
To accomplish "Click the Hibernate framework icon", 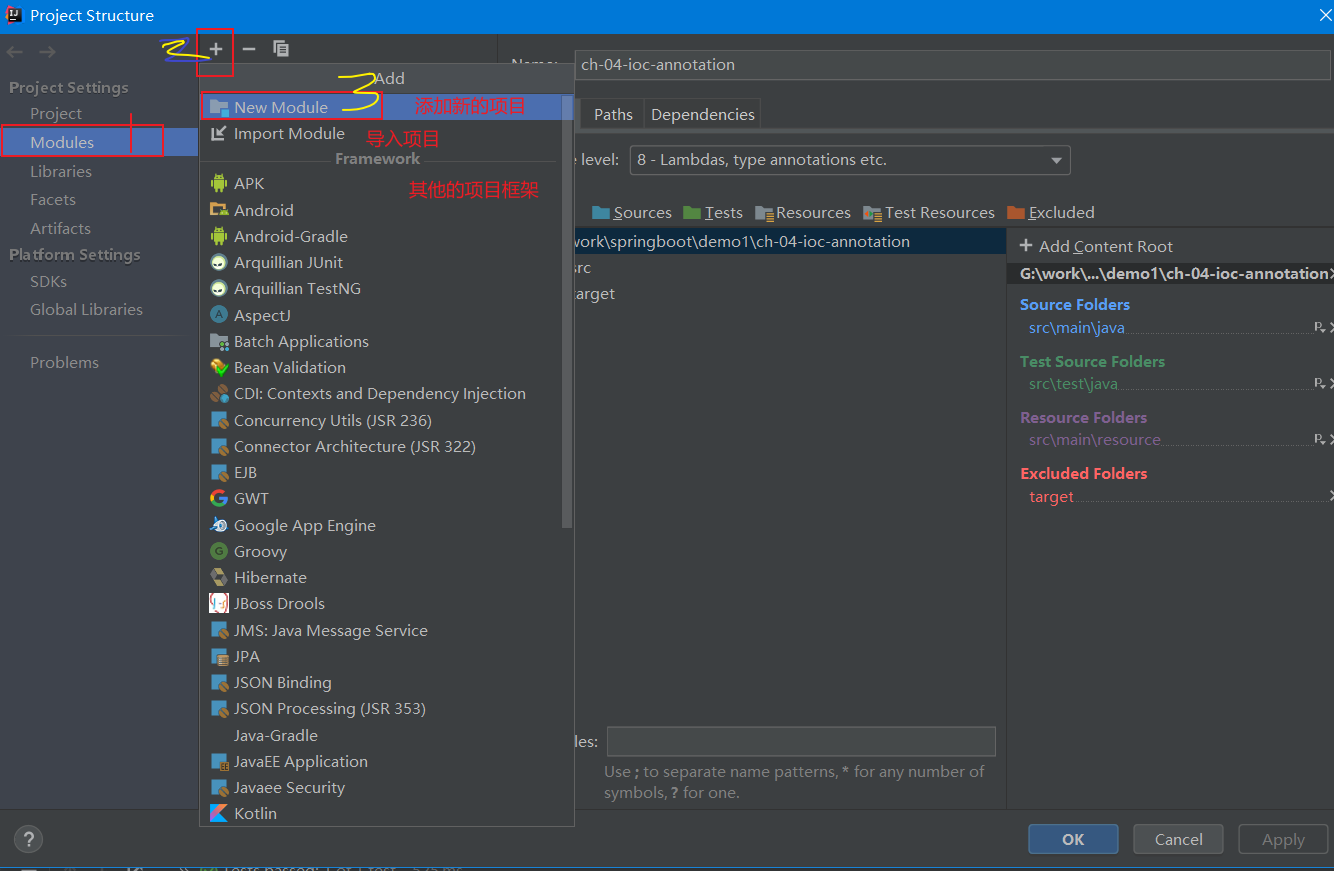I will pos(219,577).
